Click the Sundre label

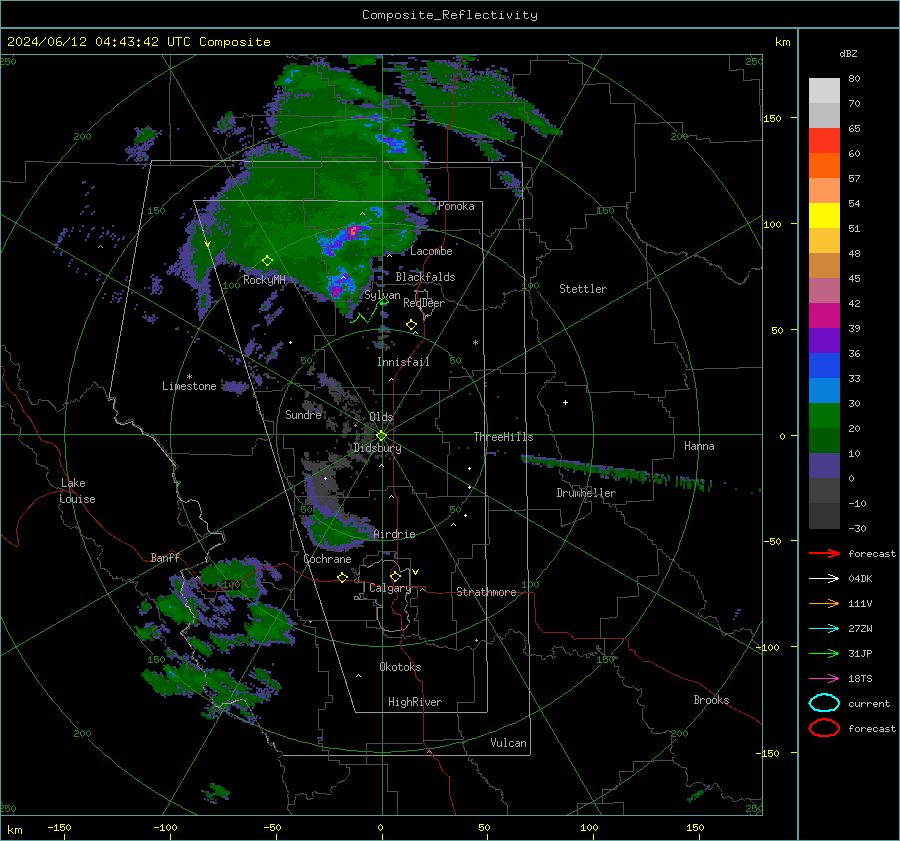coord(303,415)
